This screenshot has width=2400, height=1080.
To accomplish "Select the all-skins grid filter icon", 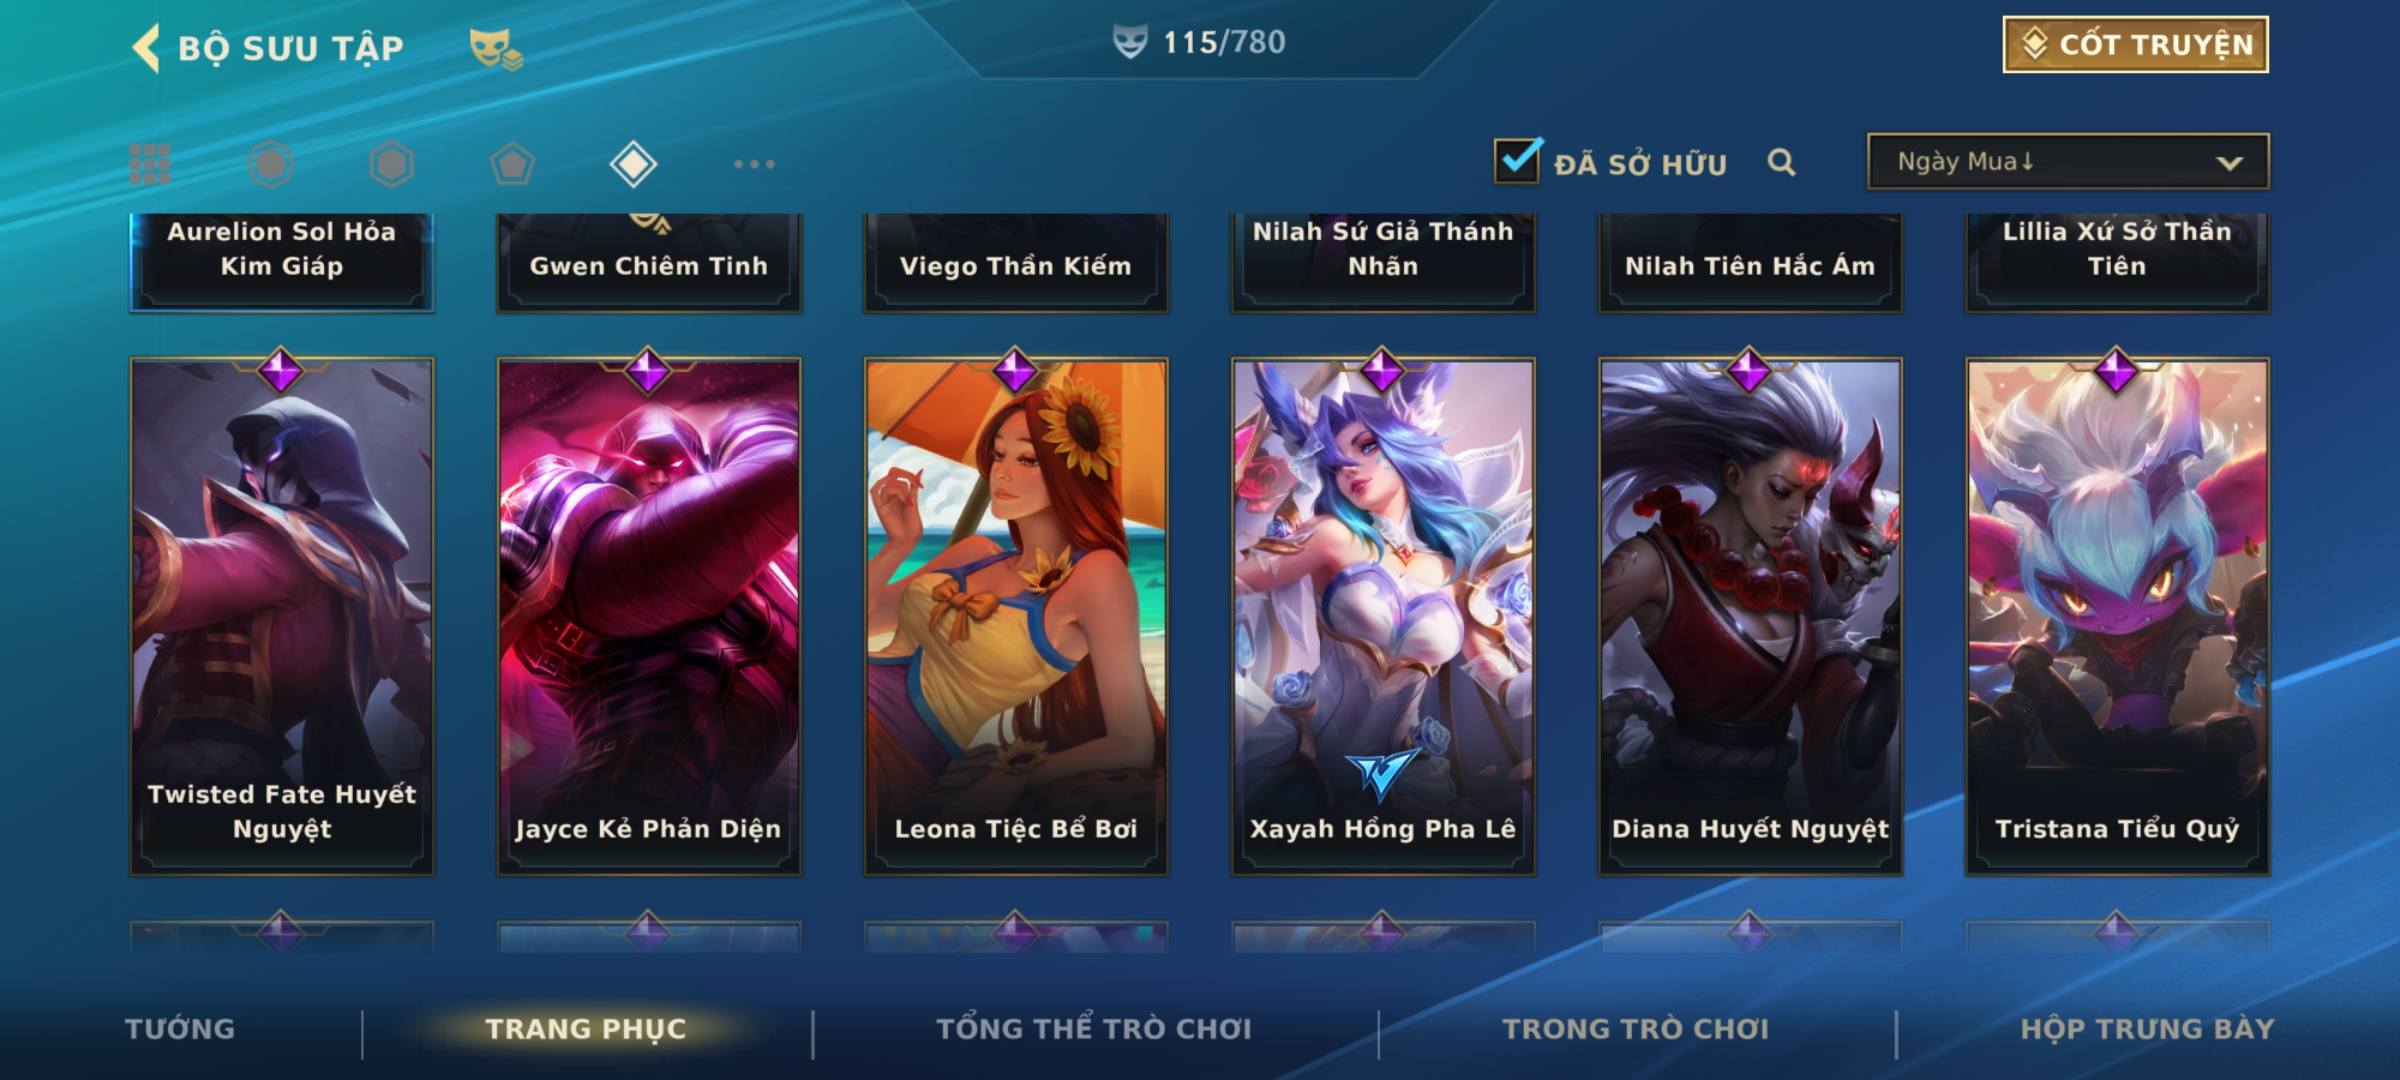I will (150, 164).
